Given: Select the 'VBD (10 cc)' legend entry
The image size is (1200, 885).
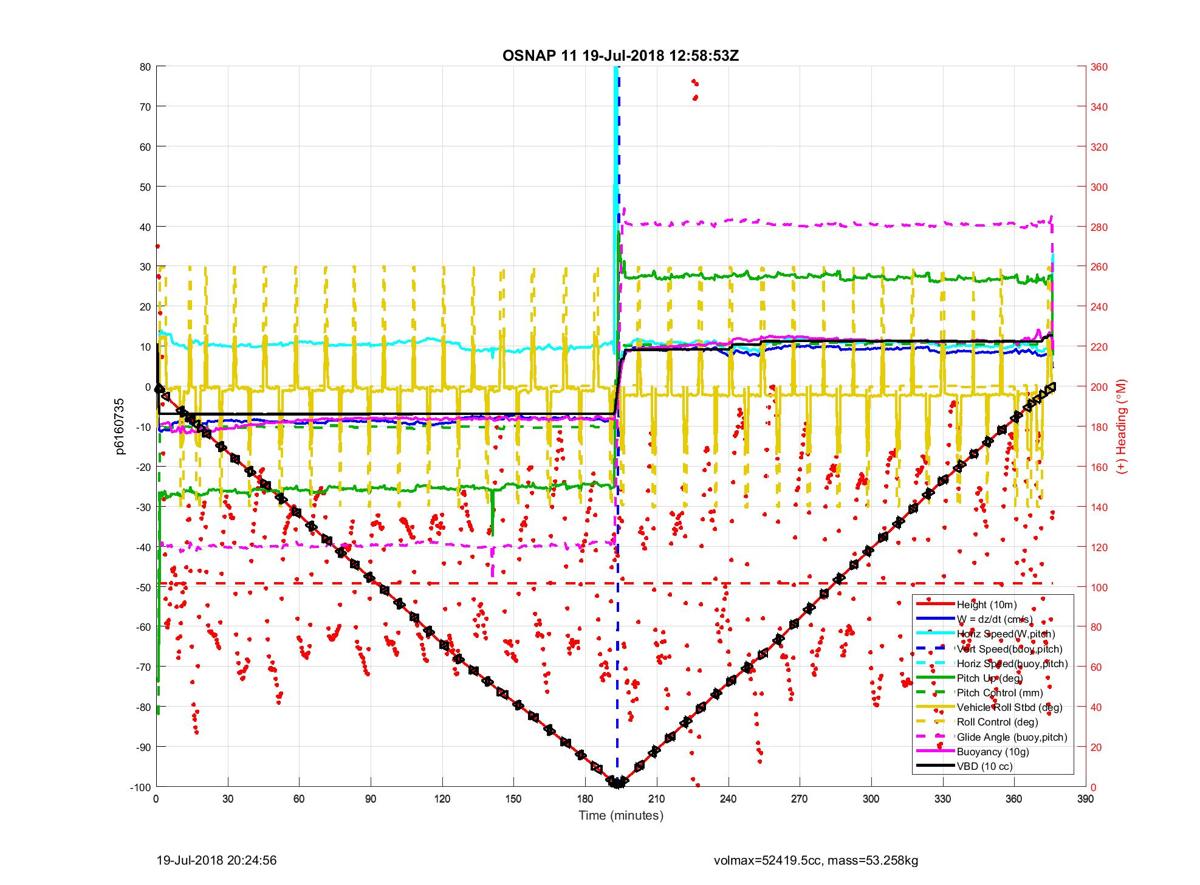Looking at the screenshot, I should [985, 766].
